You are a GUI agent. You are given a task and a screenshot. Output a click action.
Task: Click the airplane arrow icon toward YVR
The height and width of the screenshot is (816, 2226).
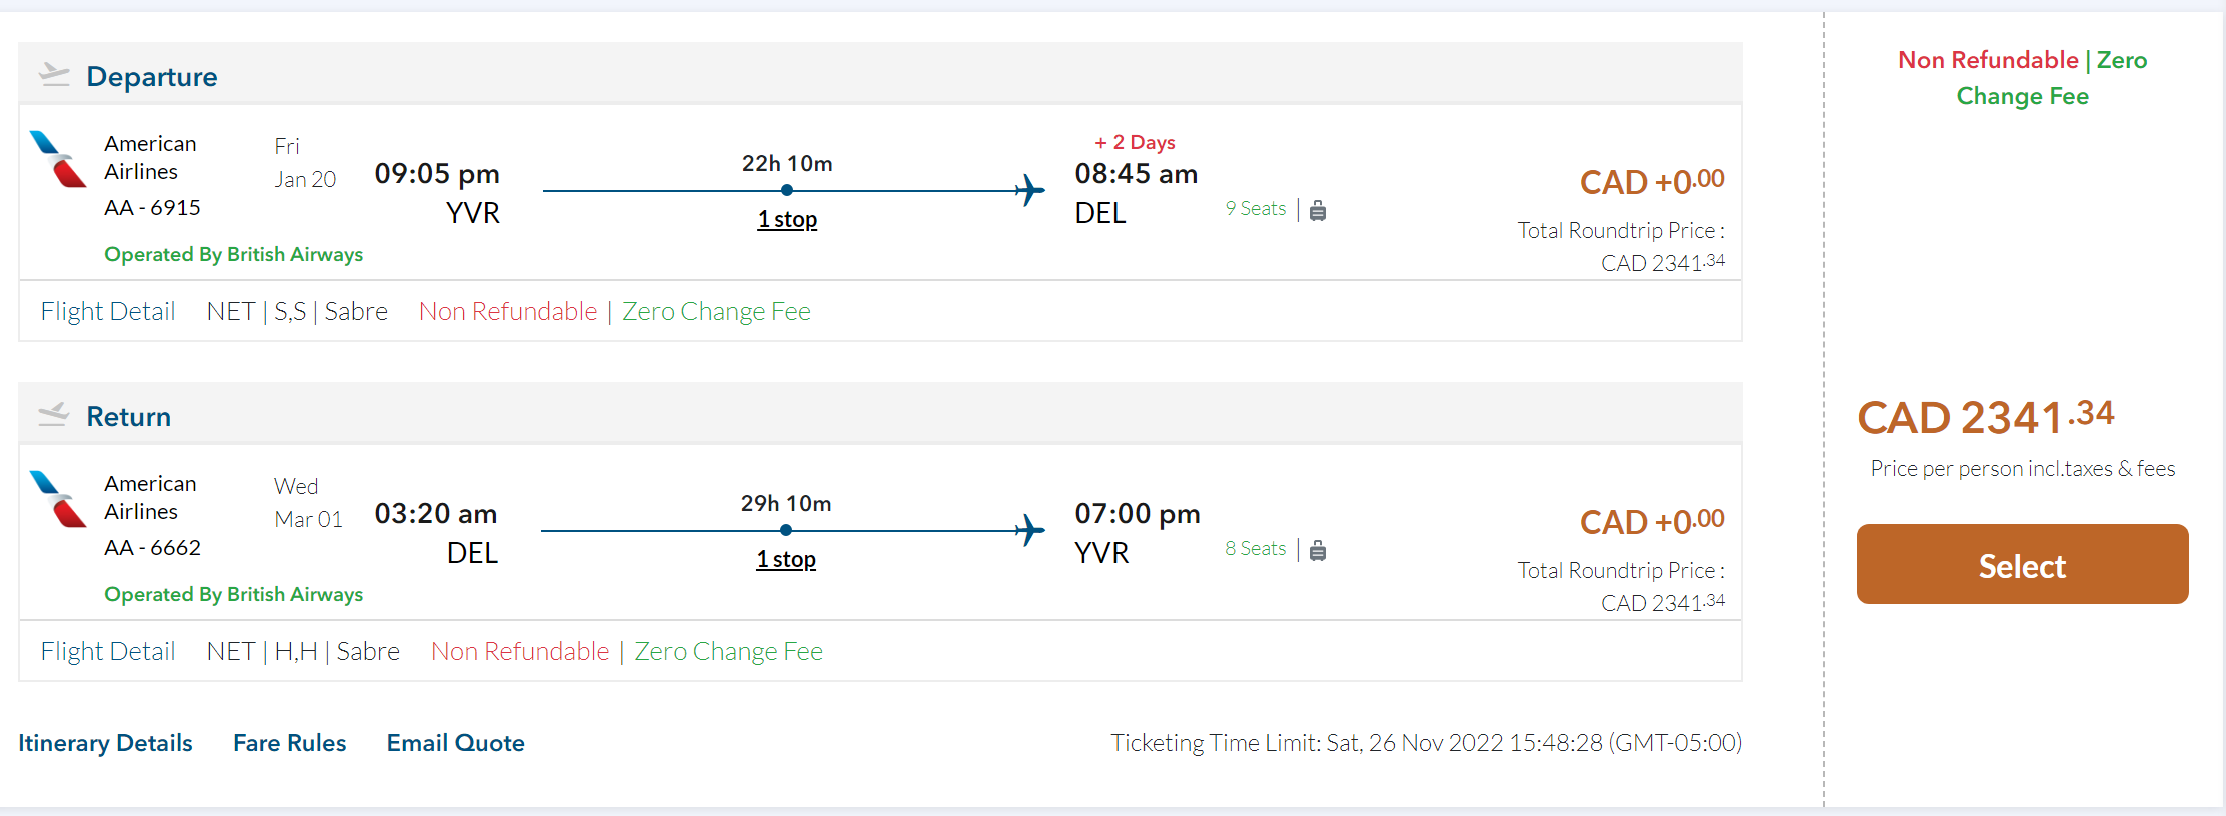point(1029,530)
